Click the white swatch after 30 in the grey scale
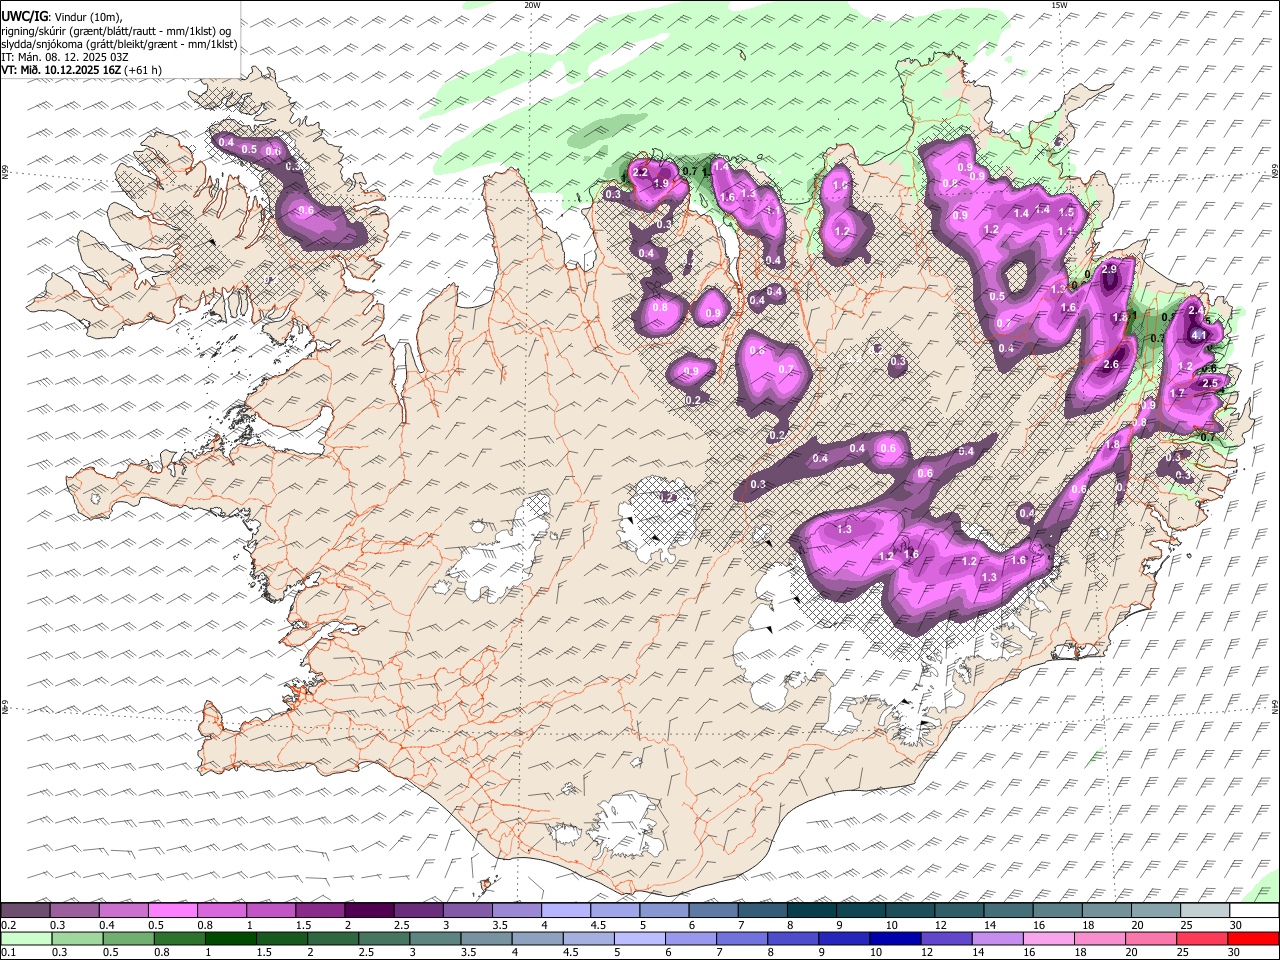This screenshot has height=960, width=1280. pyautogui.click(x=1253, y=910)
